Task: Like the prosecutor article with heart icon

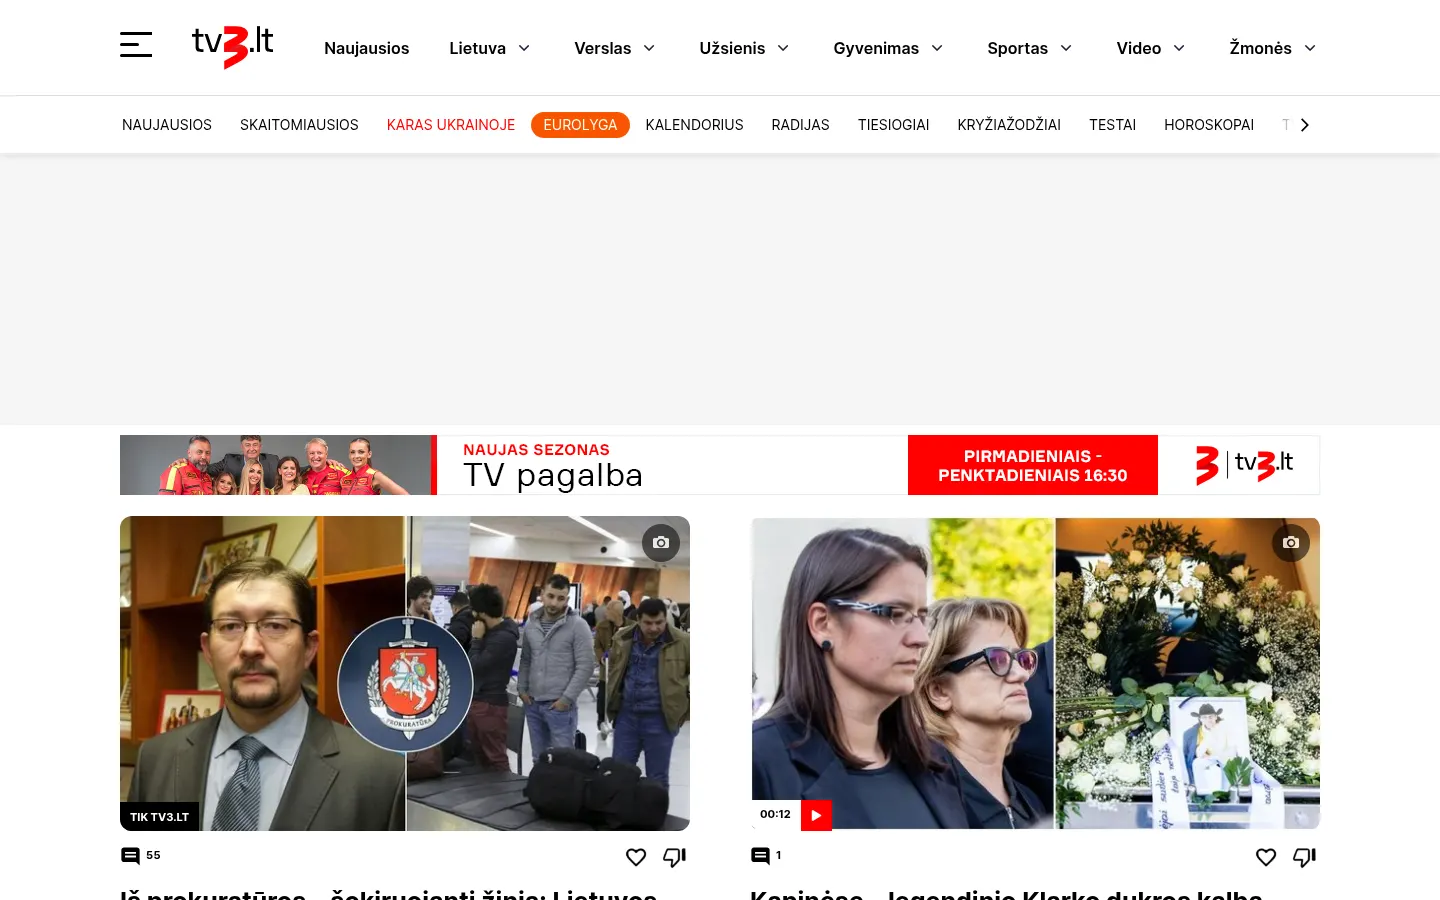Action: pos(636,857)
